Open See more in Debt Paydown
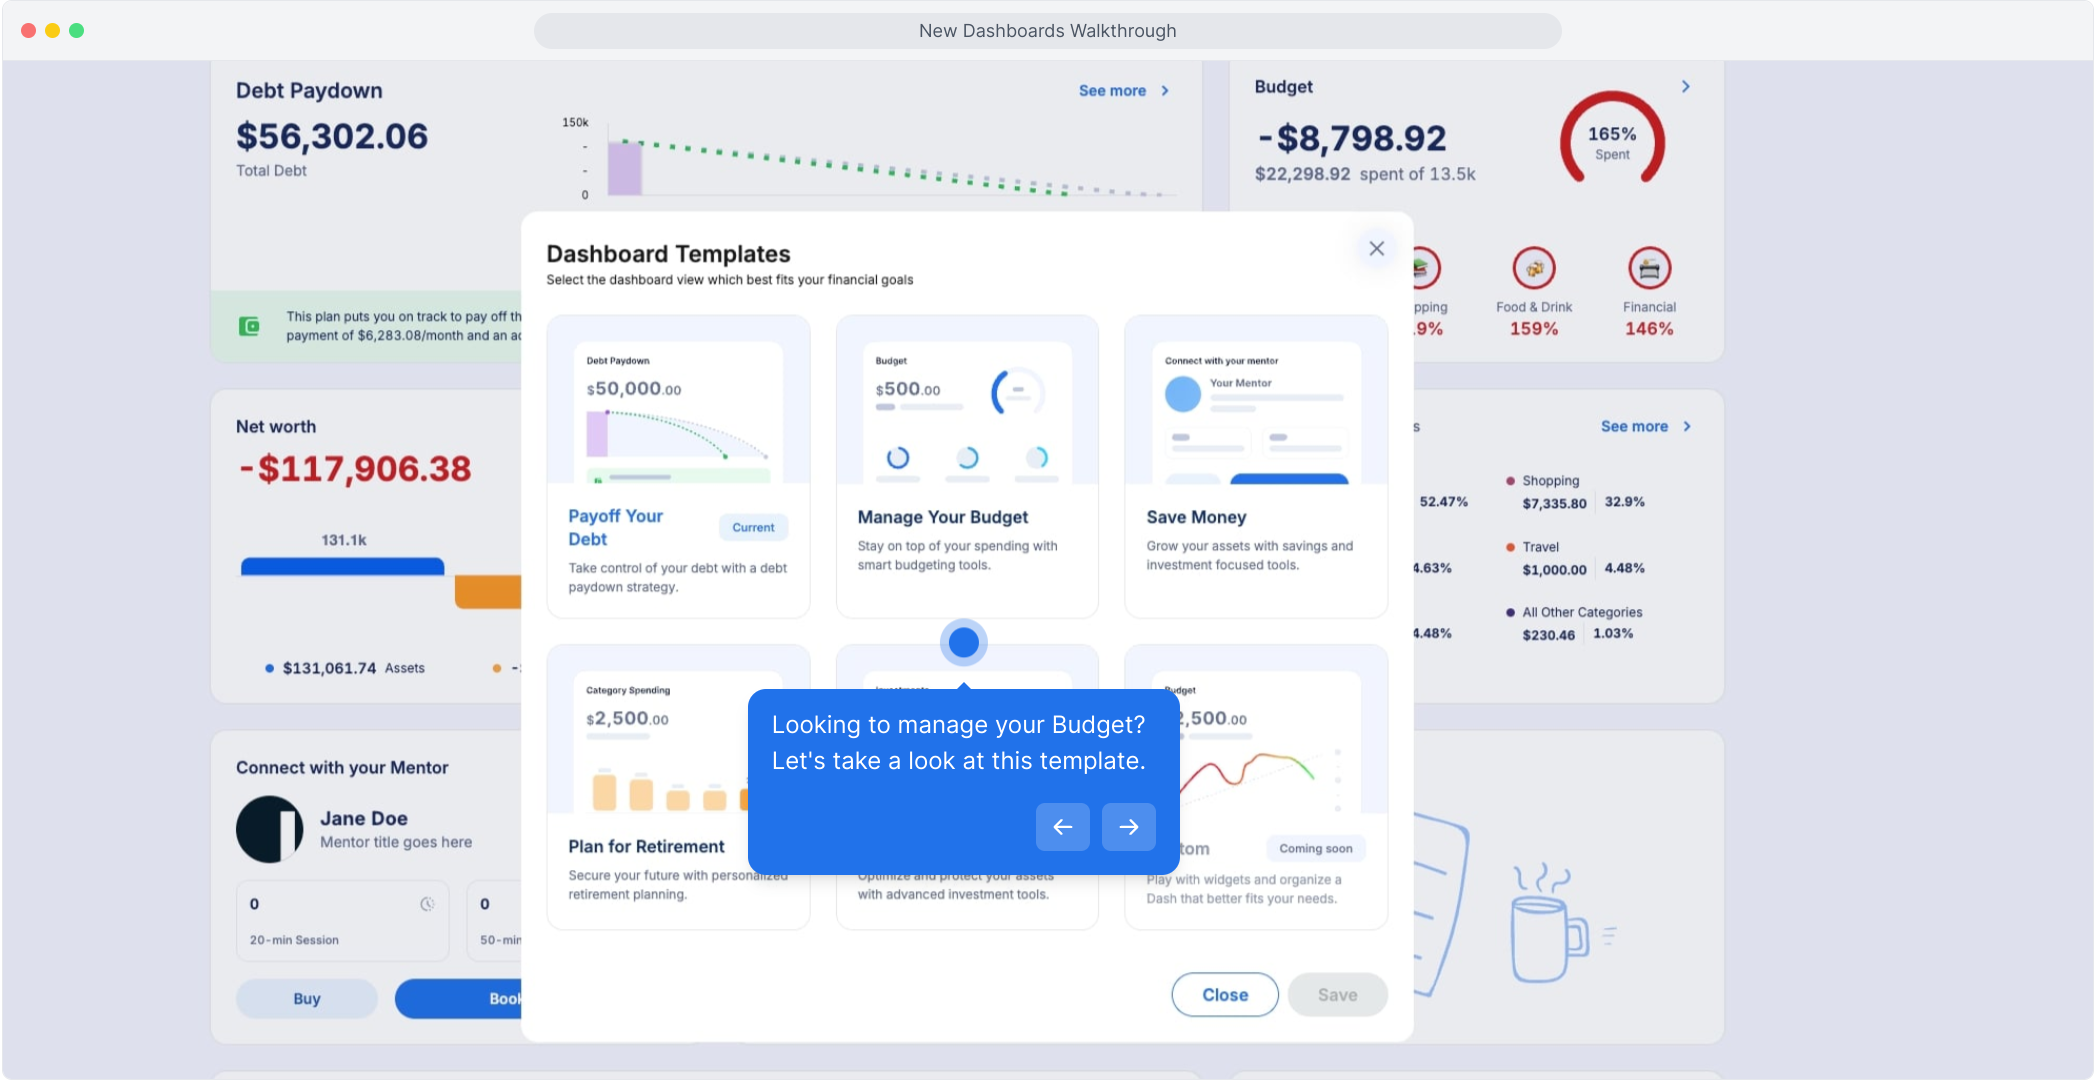Screen dimensions: 2096x1080 pos(1123,91)
